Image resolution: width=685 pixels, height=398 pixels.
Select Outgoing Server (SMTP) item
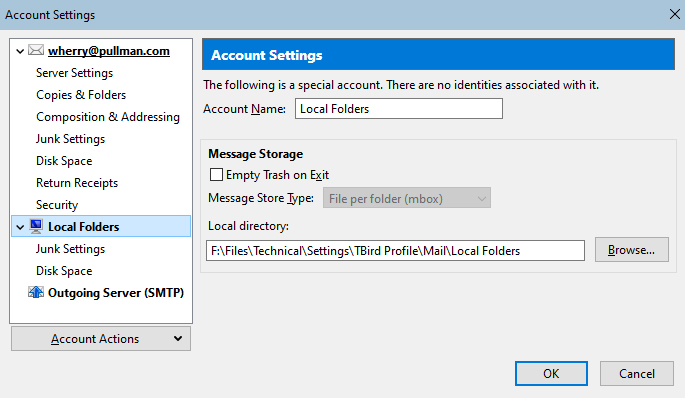[x=116, y=292]
